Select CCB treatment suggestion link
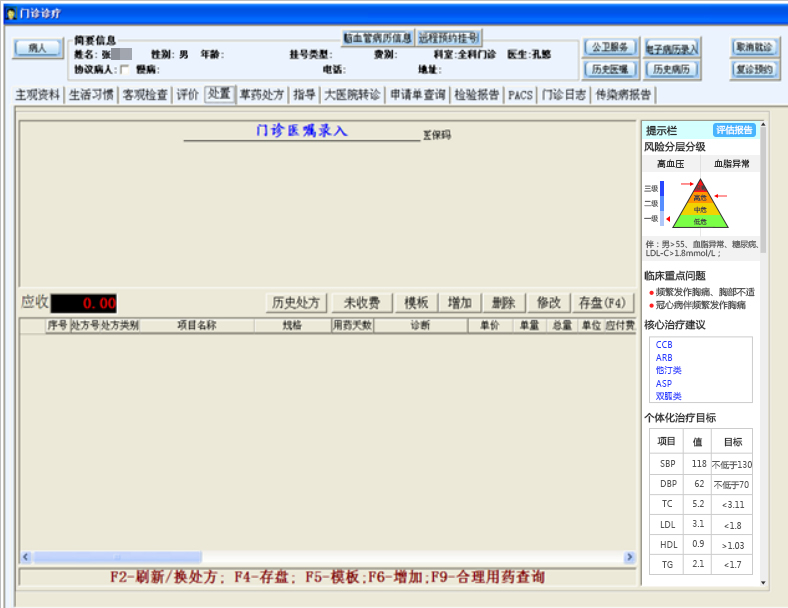 point(664,345)
